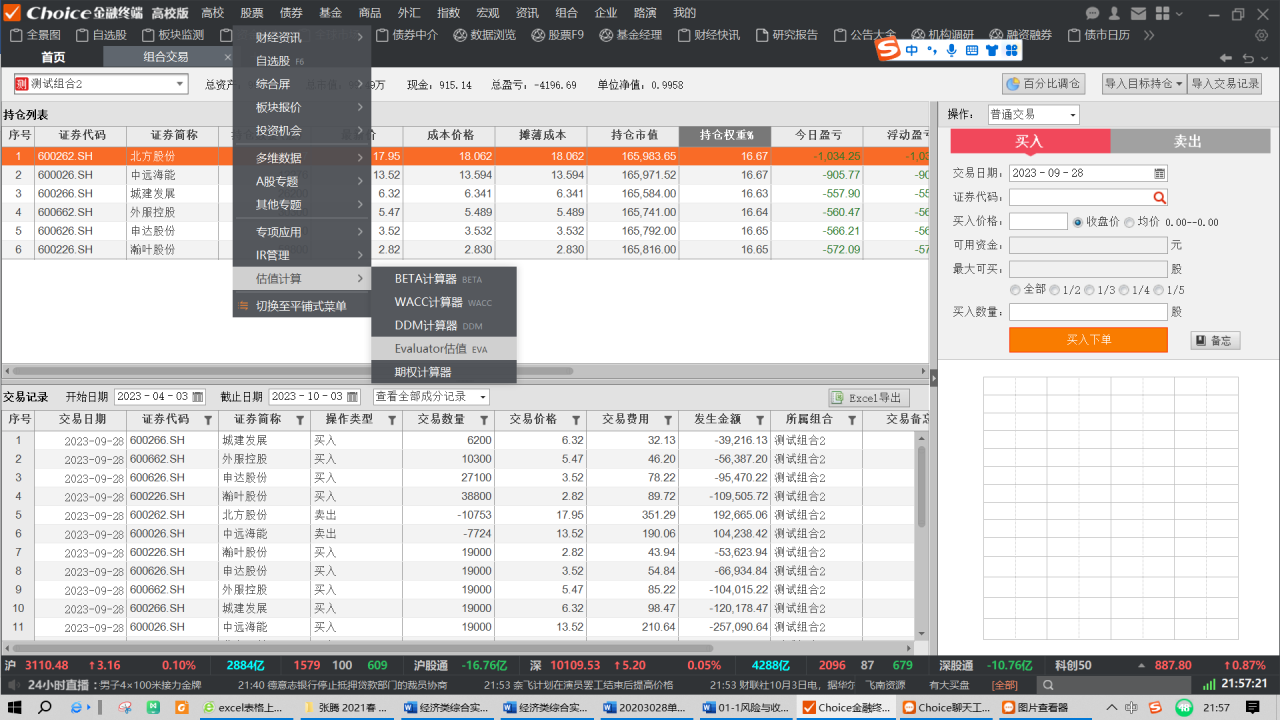Open the 全景图 toolbar shortcut

click(x=35, y=35)
